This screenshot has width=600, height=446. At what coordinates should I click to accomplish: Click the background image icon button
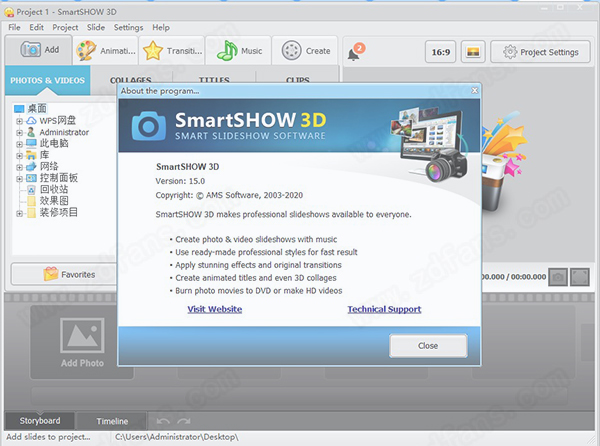pyautogui.click(x=474, y=52)
